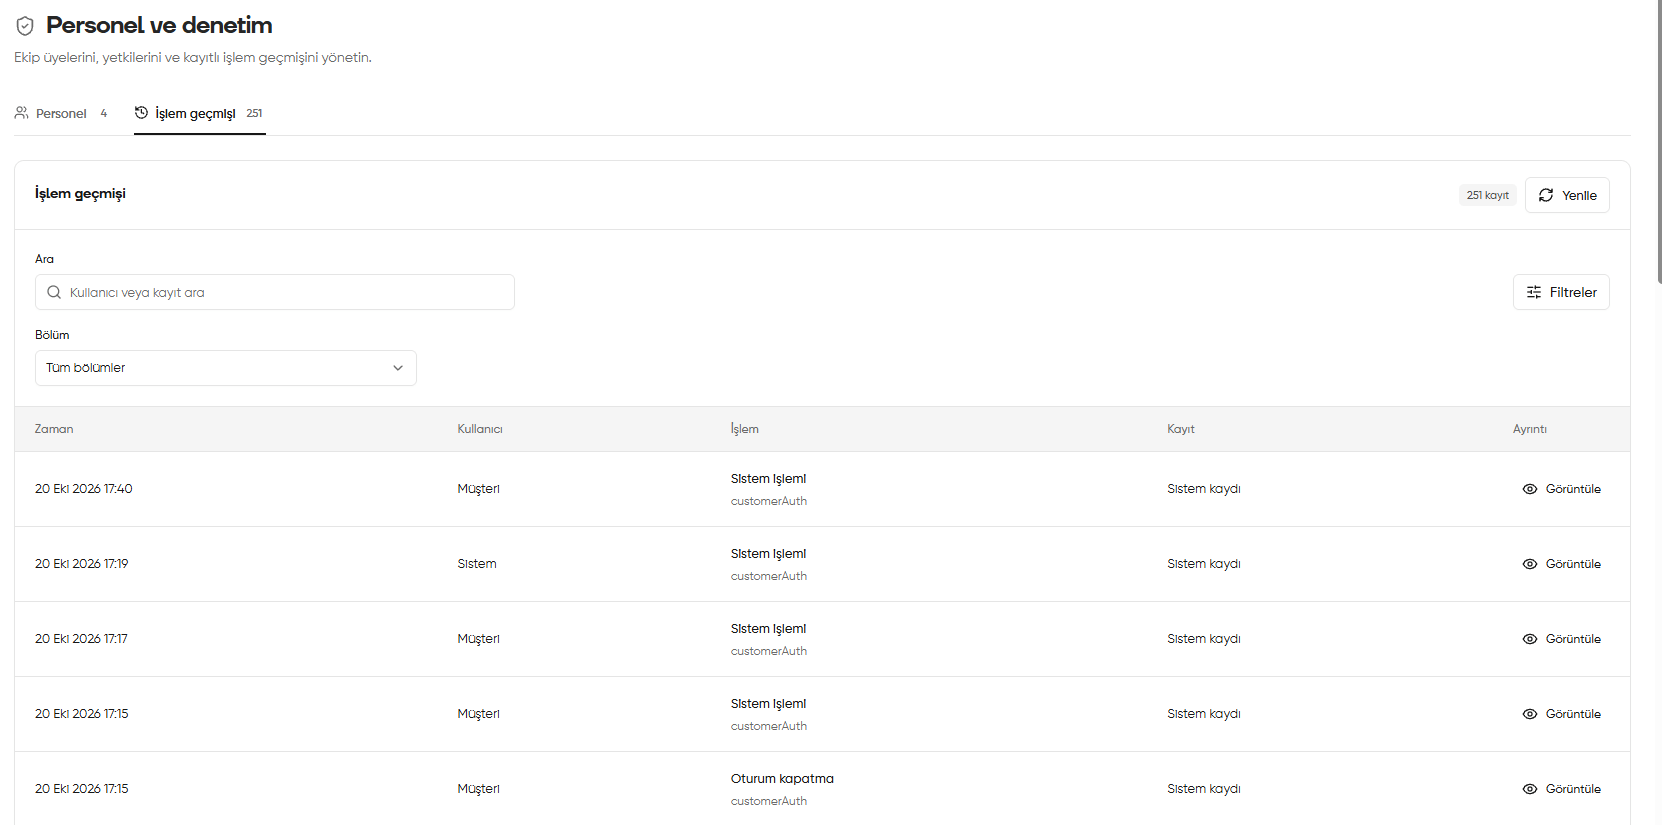Click the Kayıt column header

click(x=1181, y=429)
